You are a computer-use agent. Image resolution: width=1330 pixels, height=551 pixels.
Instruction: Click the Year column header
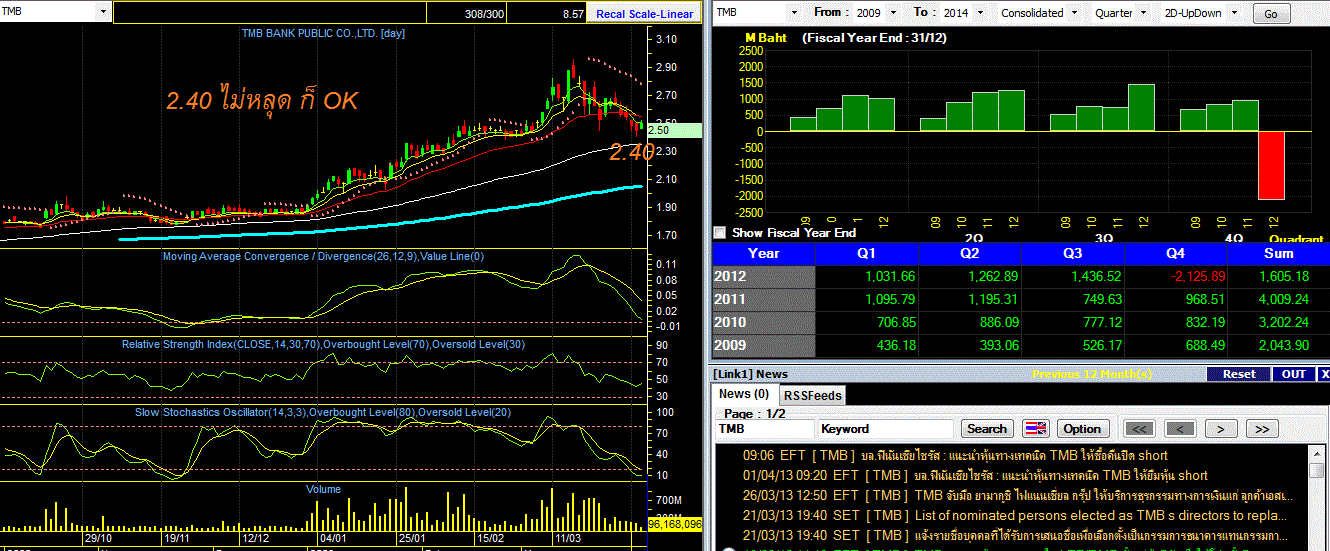click(763, 253)
